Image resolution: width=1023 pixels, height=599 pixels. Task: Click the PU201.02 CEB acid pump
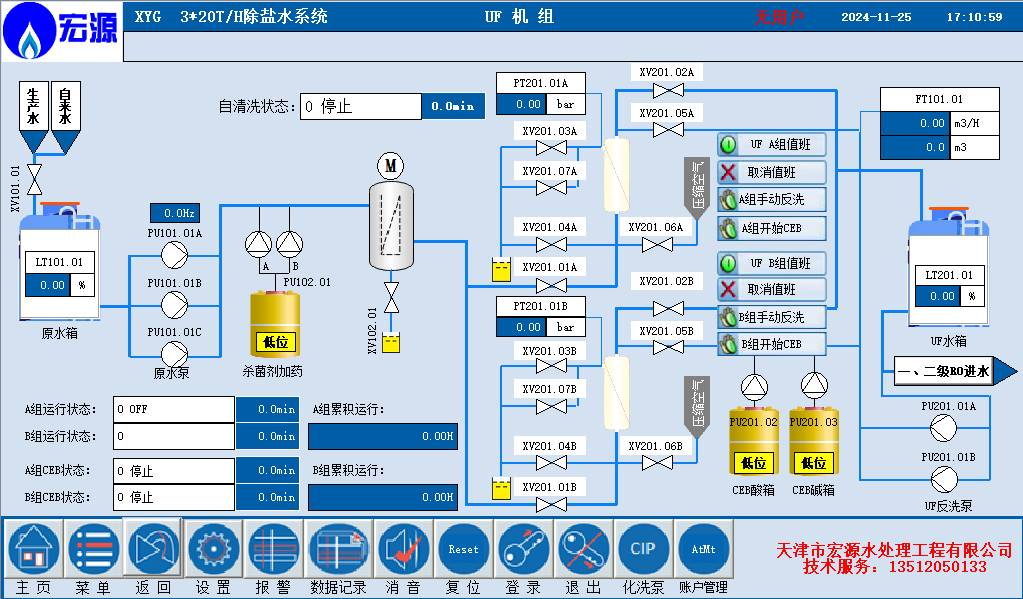point(754,387)
